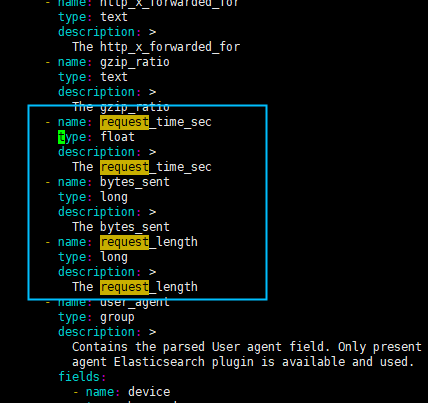Click highlighted 'request' in 'The request_time_sec'
The height and width of the screenshot is (403, 428).
pos(124,167)
